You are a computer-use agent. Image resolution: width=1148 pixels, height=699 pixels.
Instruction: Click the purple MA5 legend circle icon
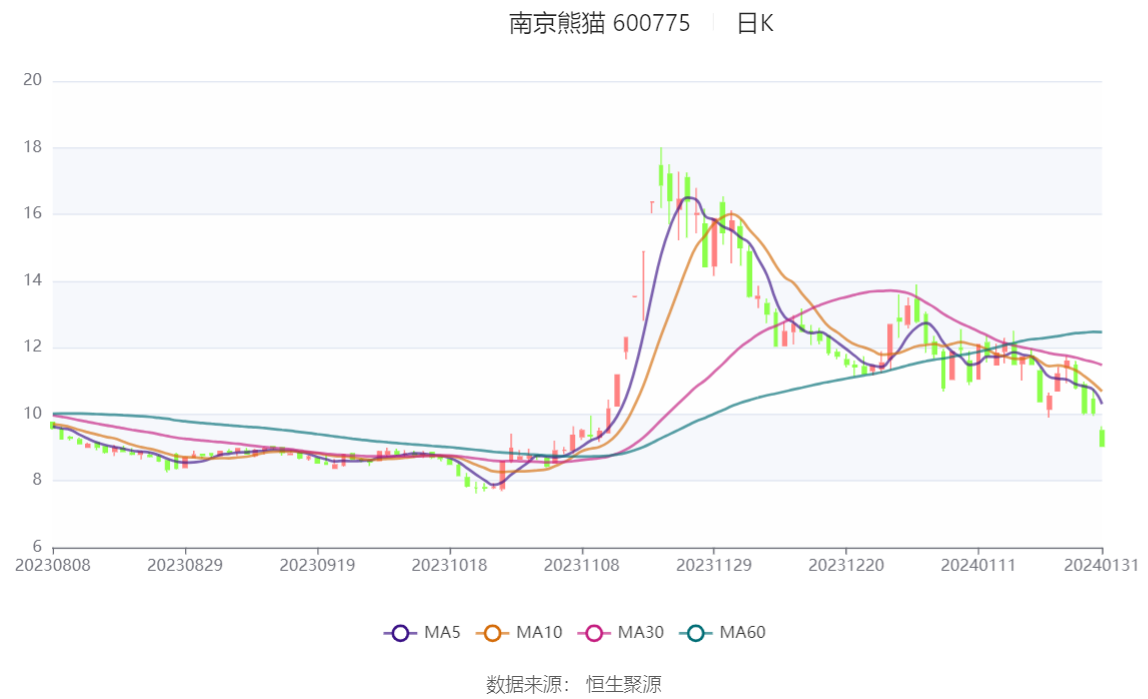pos(400,633)
